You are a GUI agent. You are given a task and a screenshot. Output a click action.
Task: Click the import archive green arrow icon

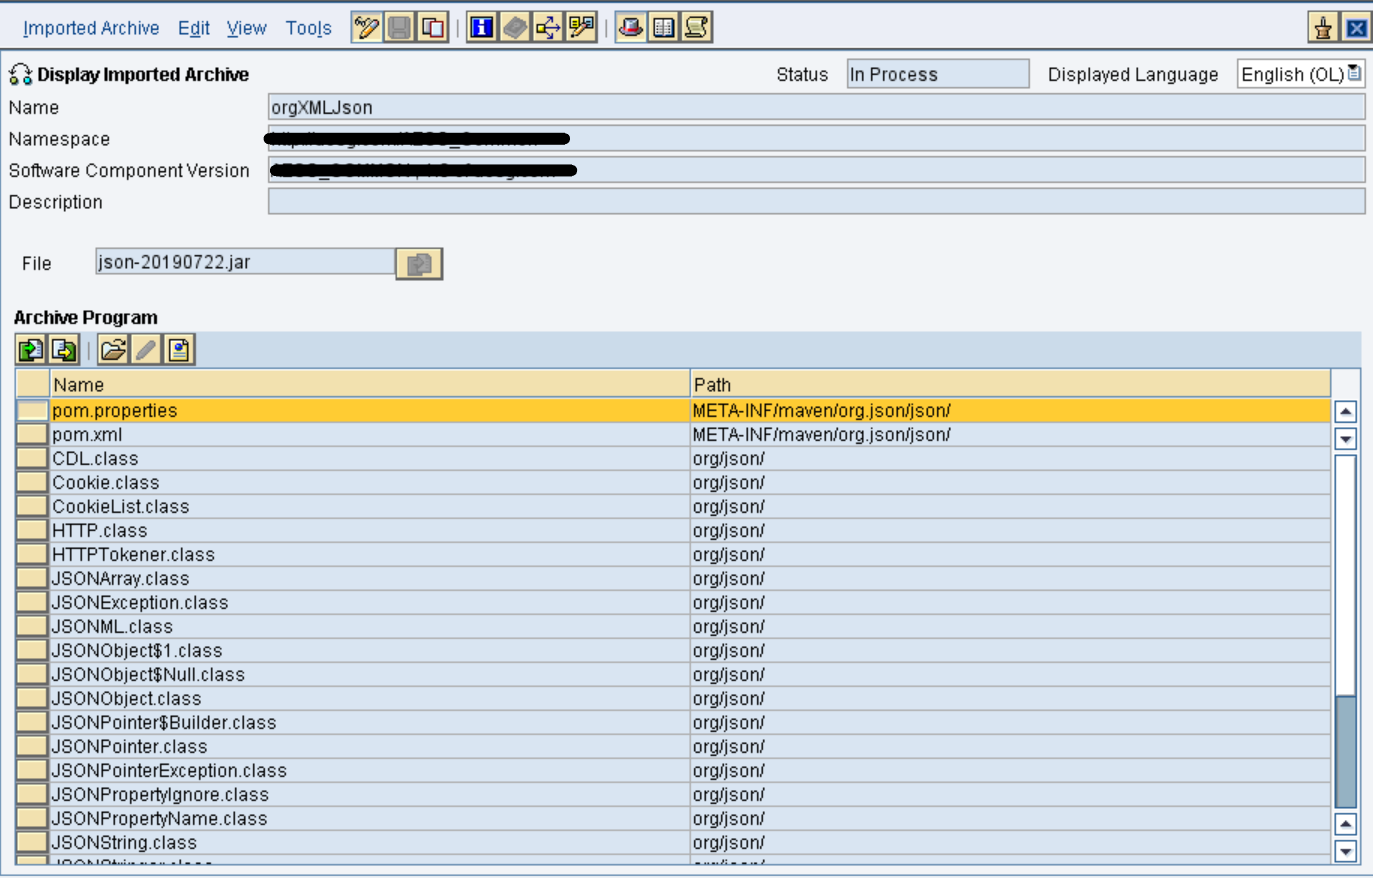click(31, 349)
